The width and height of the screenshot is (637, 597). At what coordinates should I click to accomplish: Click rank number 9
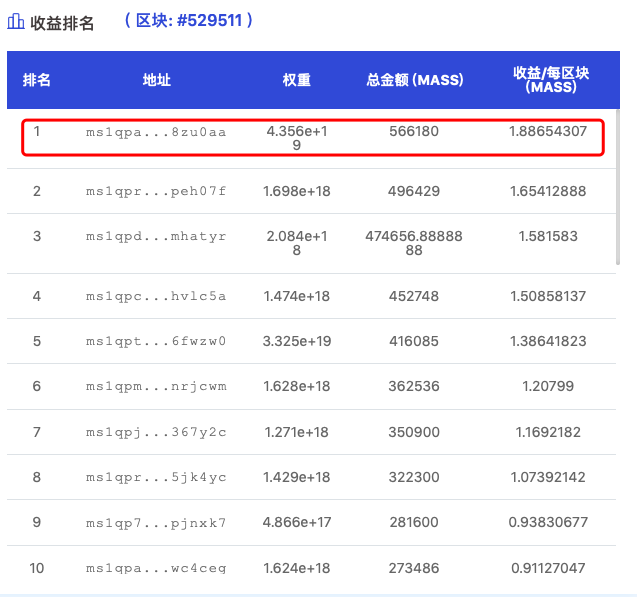[37, 522]
